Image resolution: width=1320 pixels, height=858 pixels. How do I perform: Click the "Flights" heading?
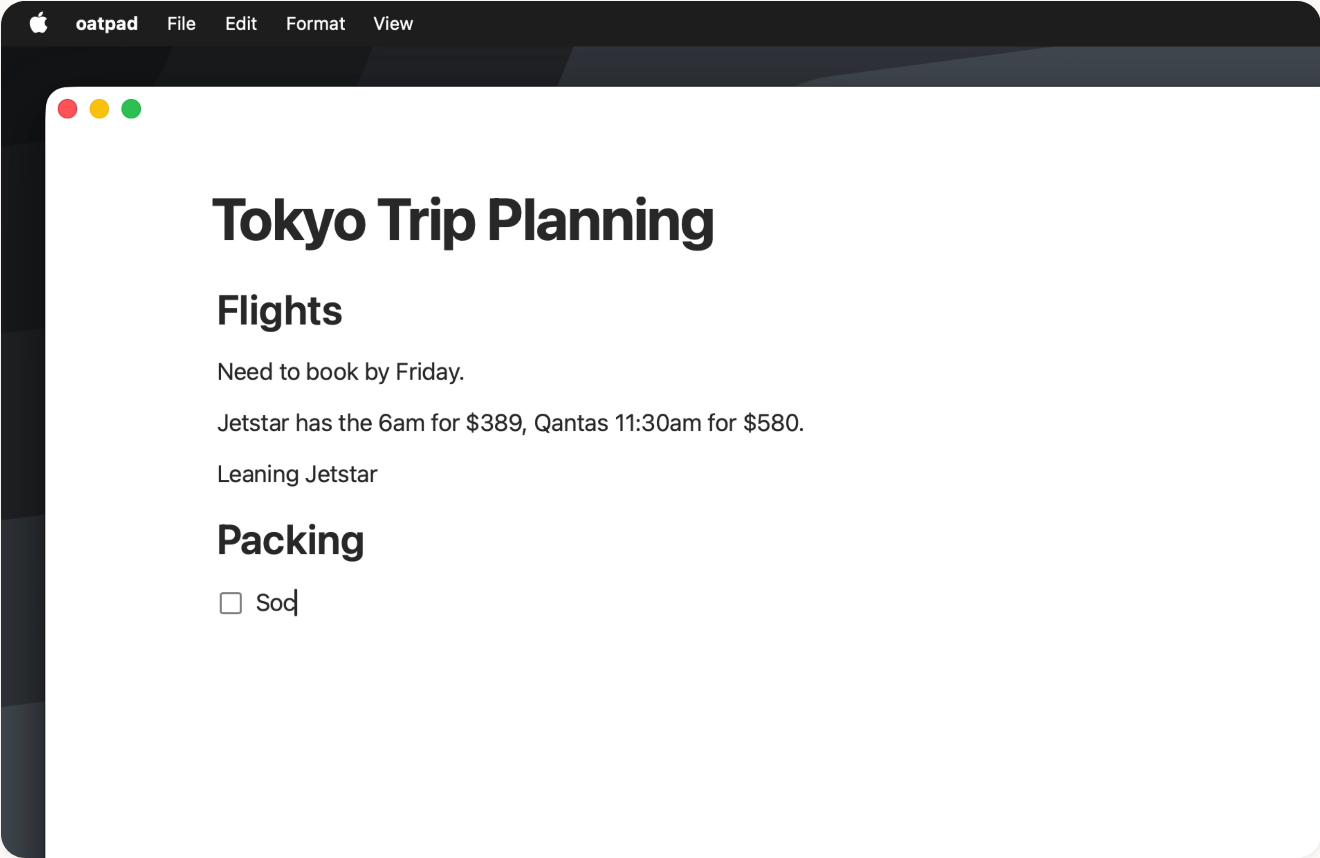[280, 311]
